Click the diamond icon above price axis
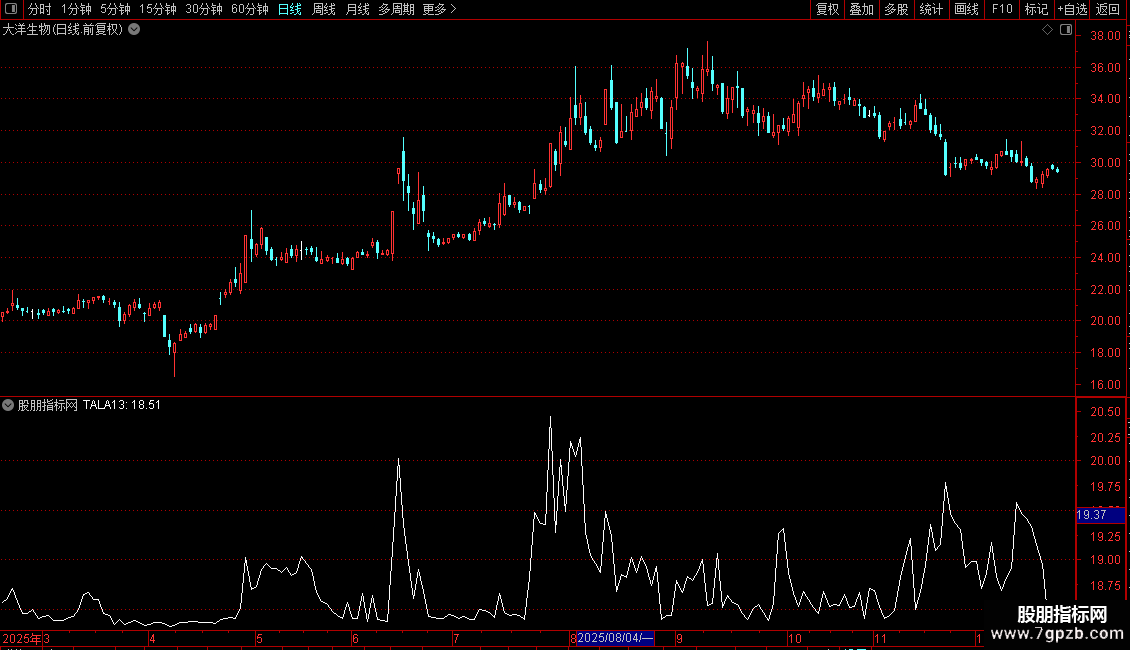The image size is (1130, 650). 1047,30
